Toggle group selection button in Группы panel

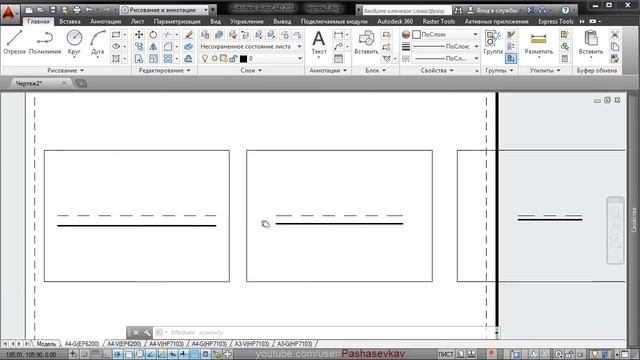click(x=511, y=59)
